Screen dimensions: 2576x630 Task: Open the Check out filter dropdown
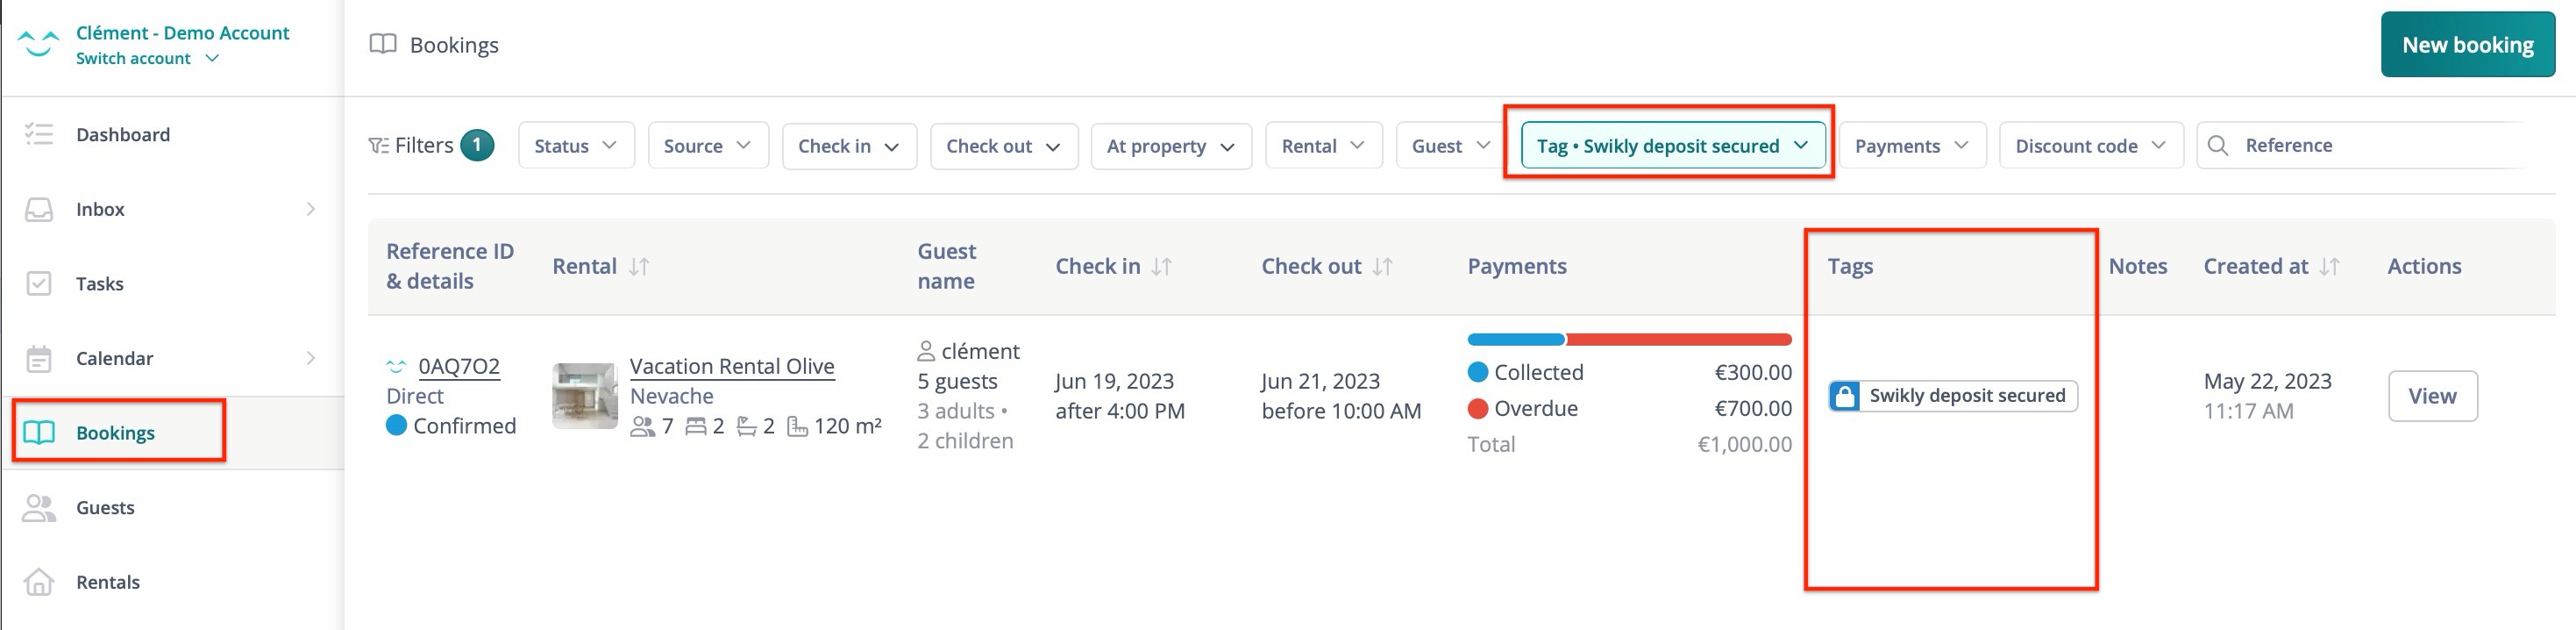pos(1004,146)
